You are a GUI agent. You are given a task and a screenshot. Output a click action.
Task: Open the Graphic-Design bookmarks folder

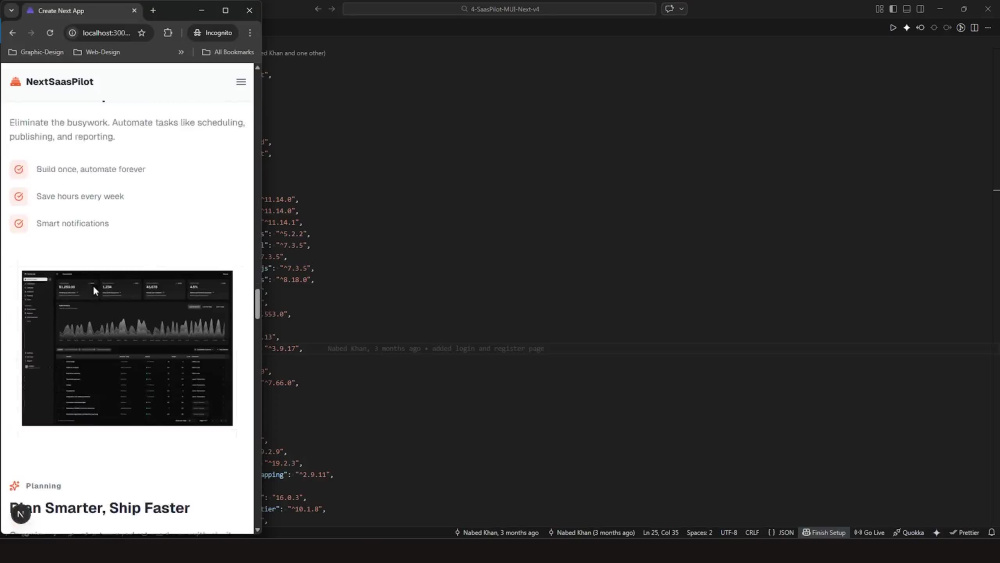[36, 52]
